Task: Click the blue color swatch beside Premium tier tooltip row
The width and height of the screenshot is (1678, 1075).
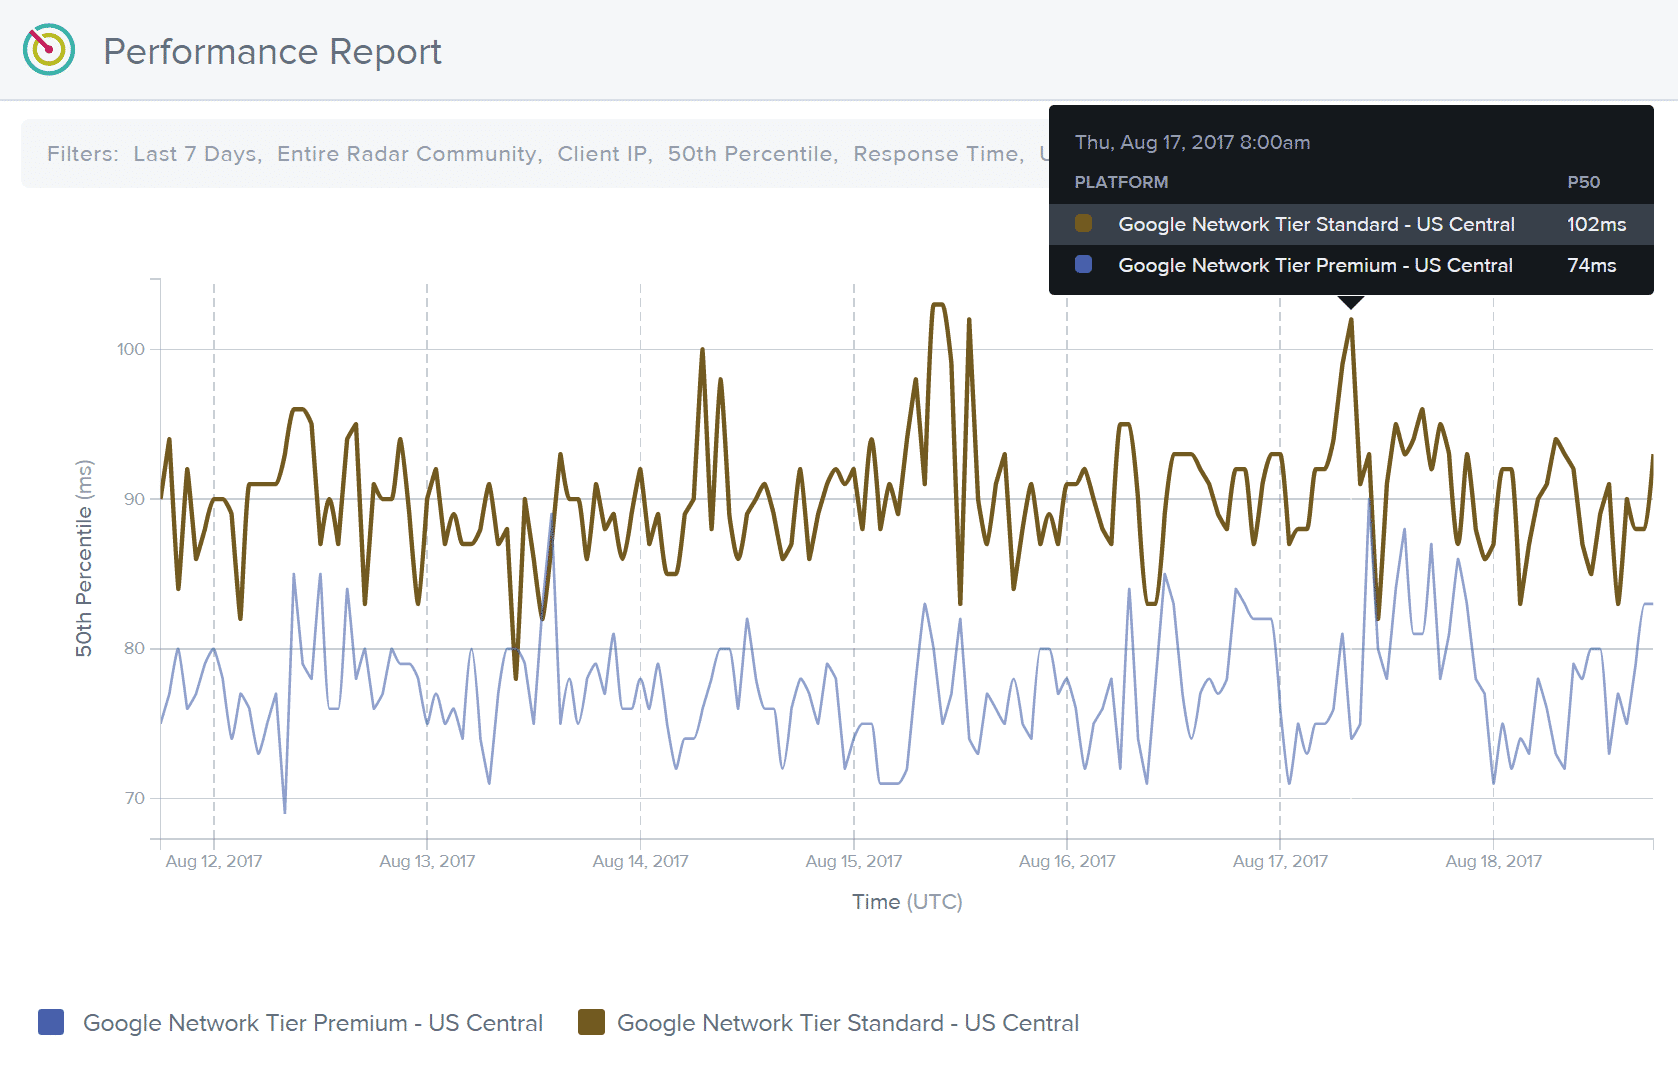Action: tap(1083, 265)
